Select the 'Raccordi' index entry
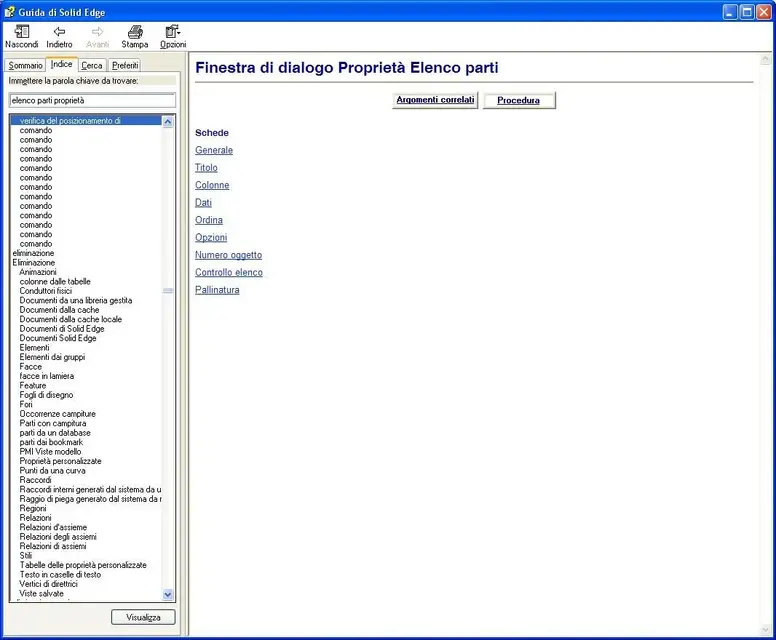The image size is (776, 640). 35,480
